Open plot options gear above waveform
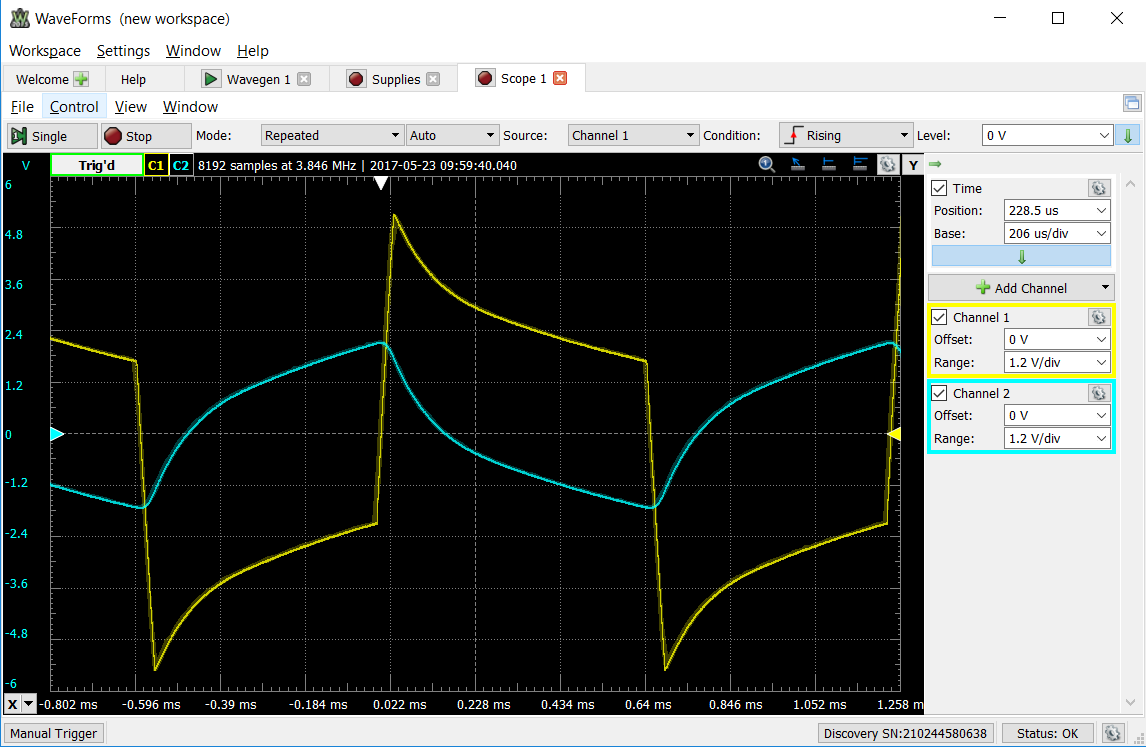Screen dimensions: 1146x747 pos(887,164)
